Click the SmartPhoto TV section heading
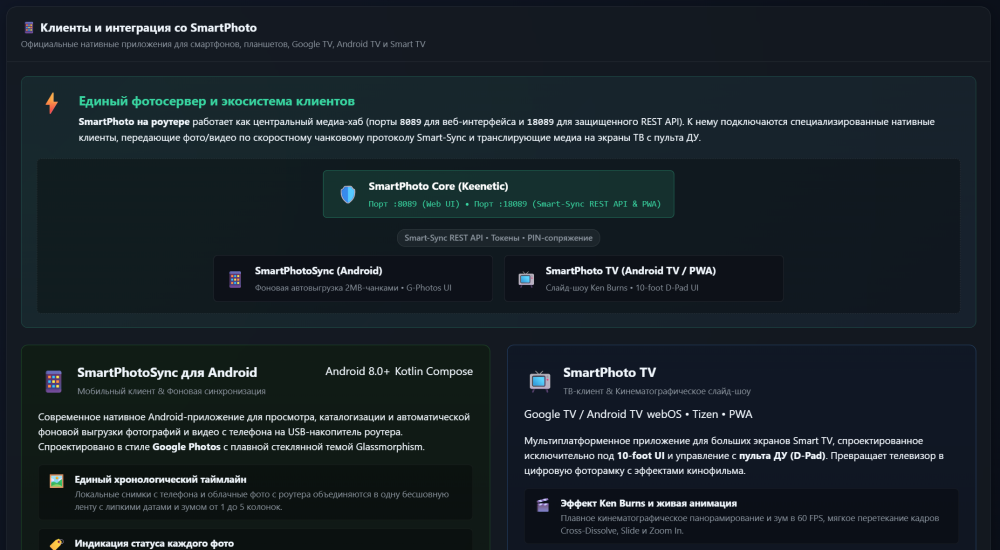The image size is (1000, 550). pos(609,373)
